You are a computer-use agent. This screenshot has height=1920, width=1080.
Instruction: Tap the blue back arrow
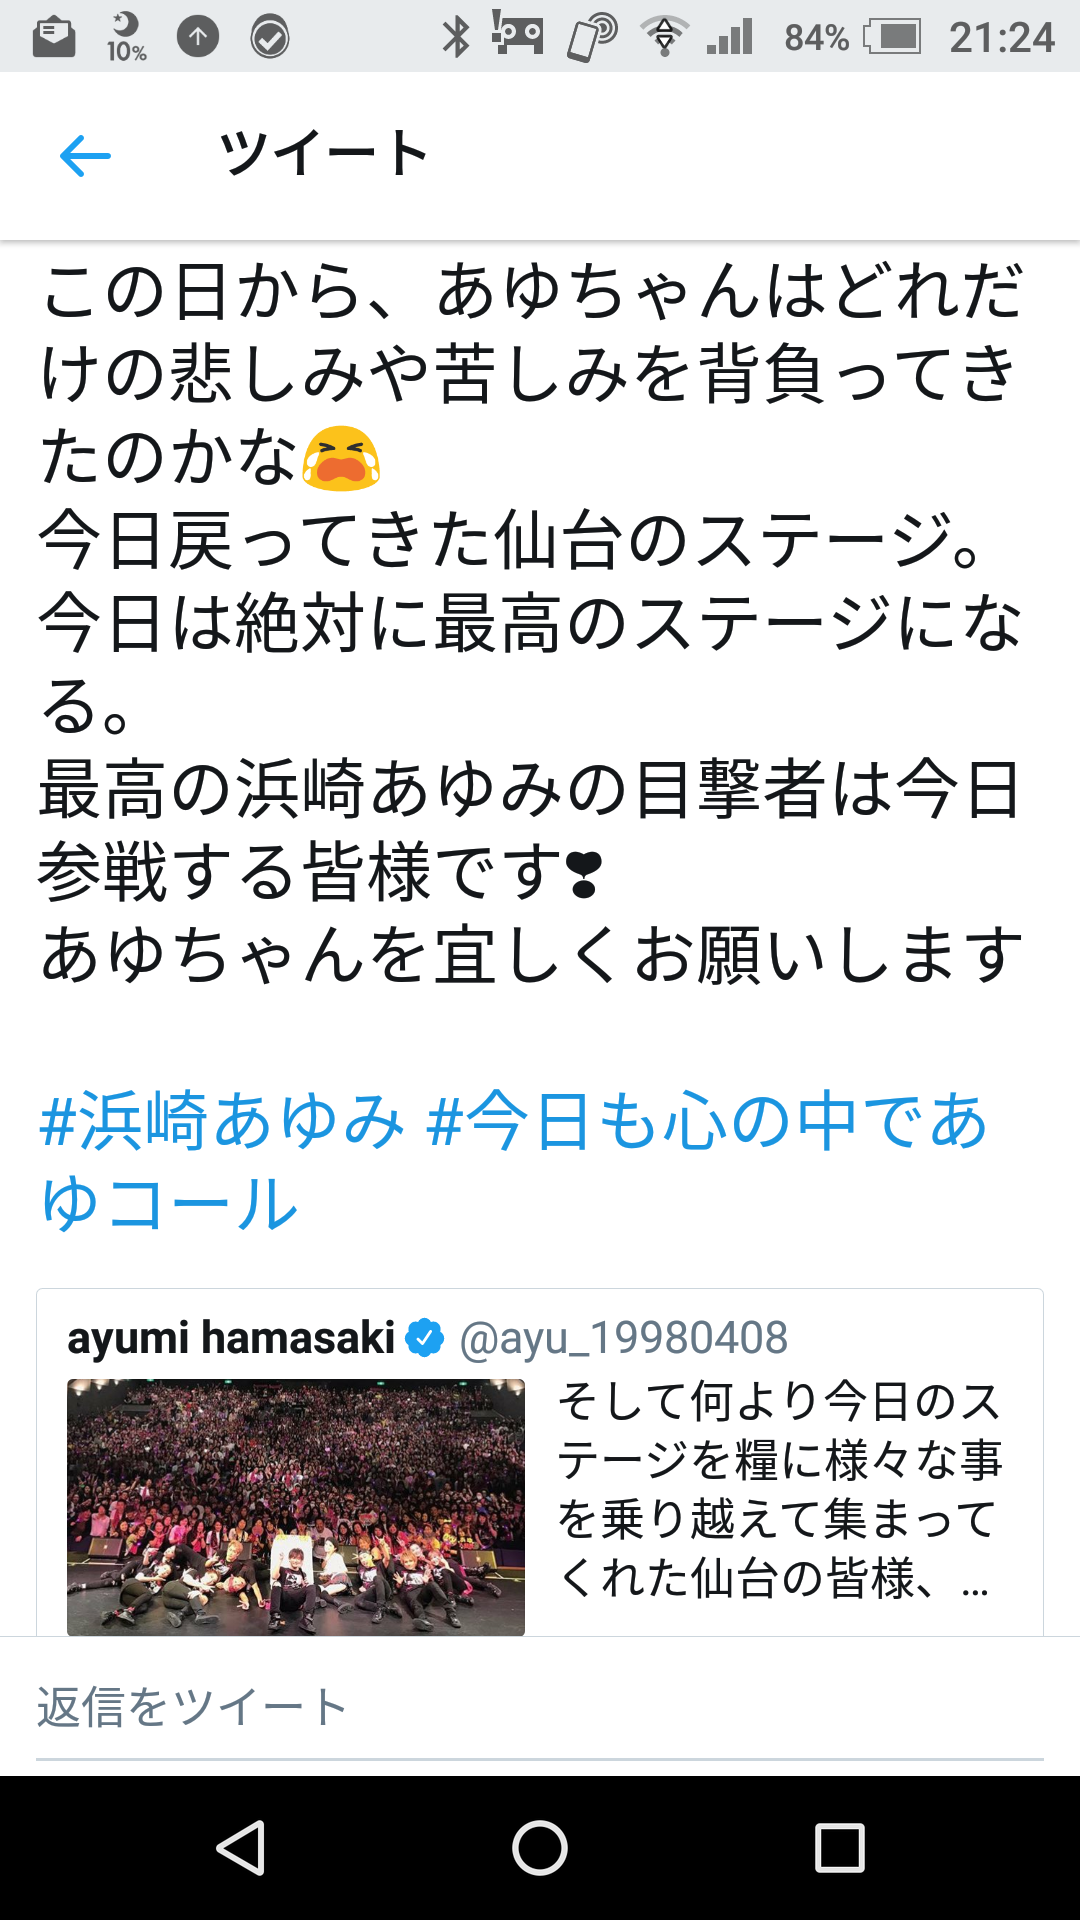click(85, 156)
